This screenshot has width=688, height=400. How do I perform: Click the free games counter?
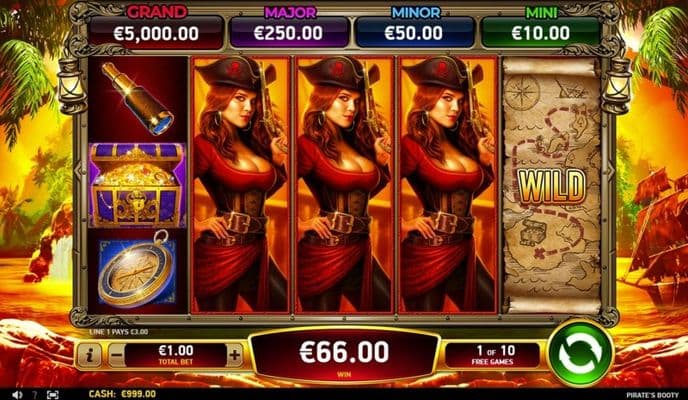click(492, 355)
